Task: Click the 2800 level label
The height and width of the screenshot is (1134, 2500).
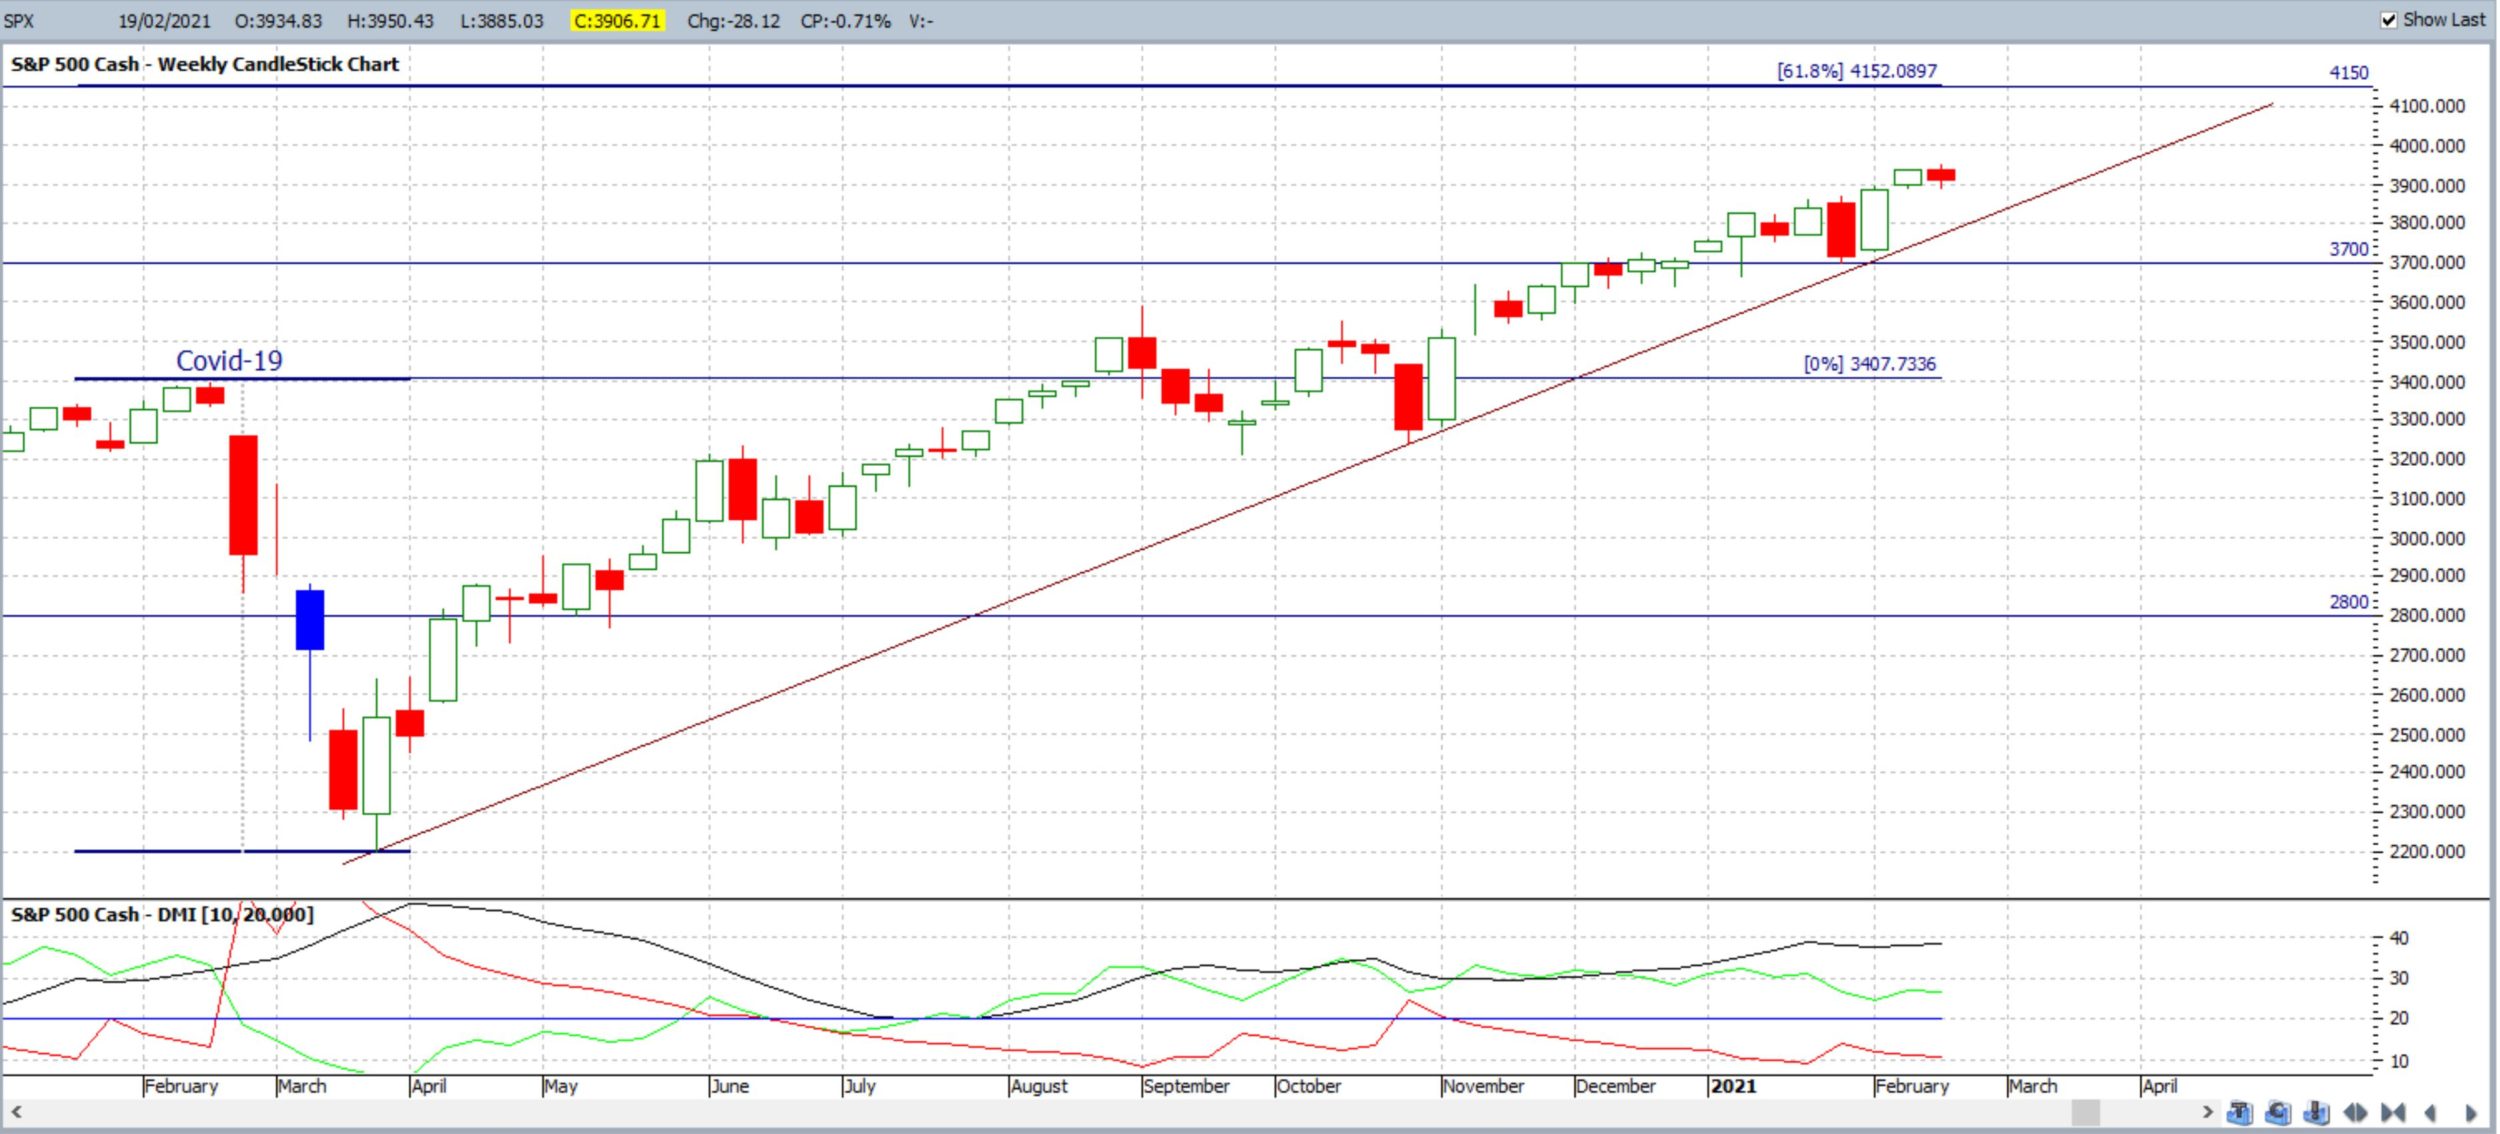Action: coord(2348,602)
